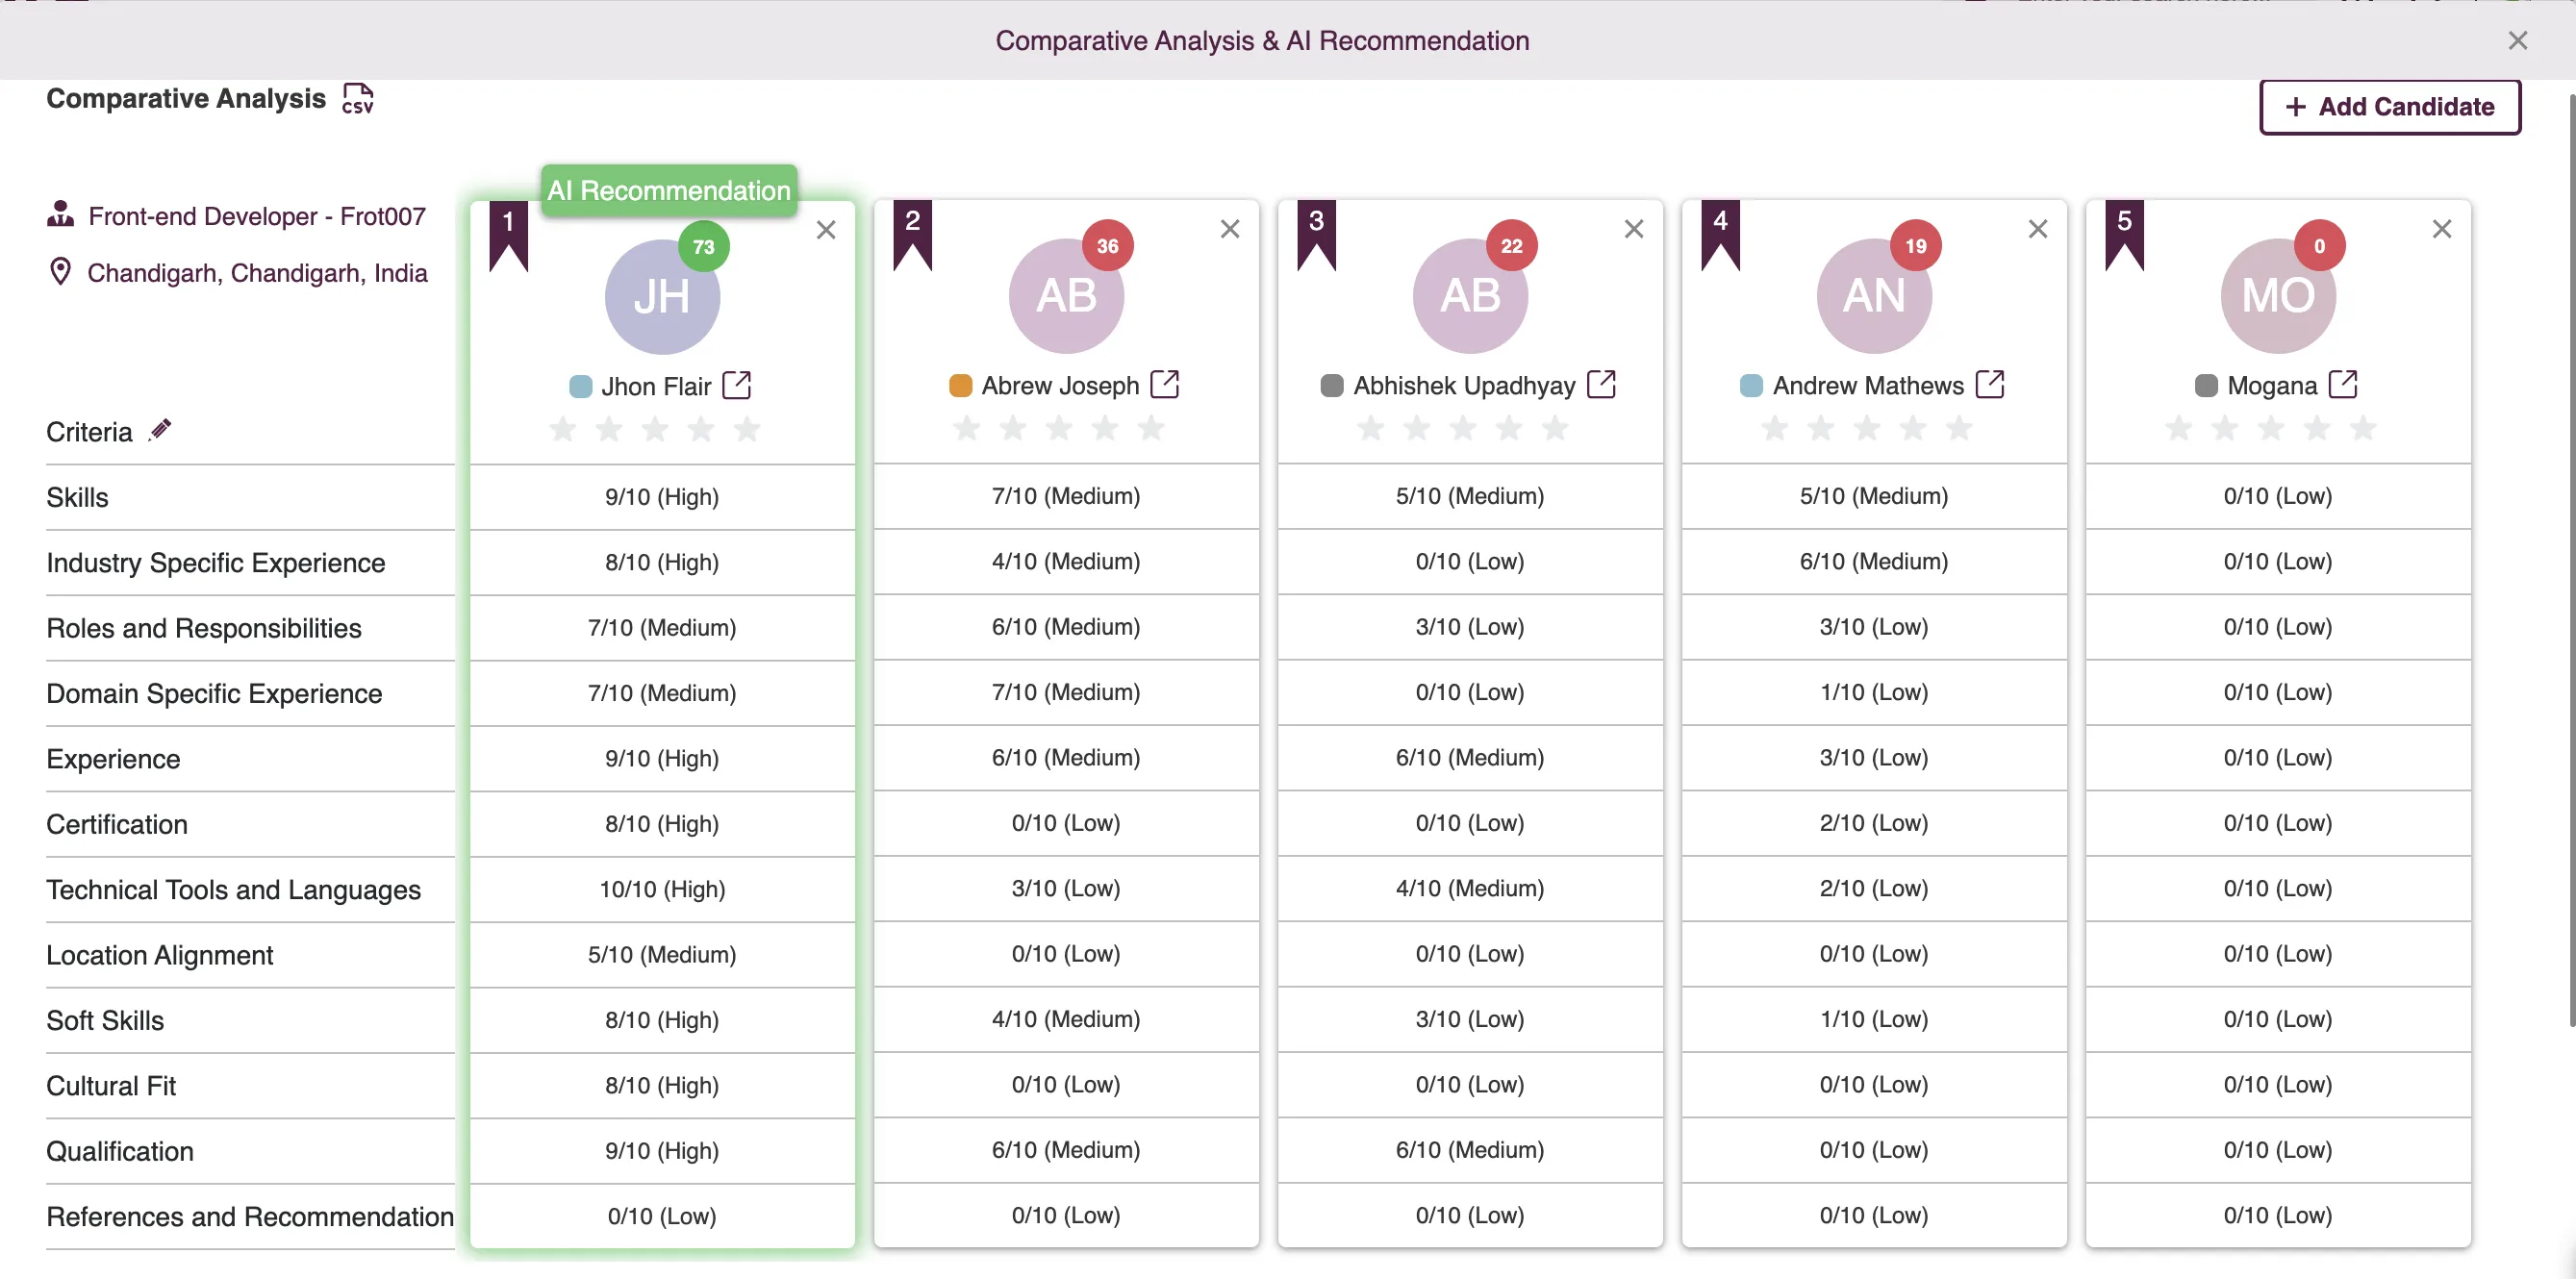
Task: Click rank 4 bookmark ribbon
Action: pos(1720,235)
